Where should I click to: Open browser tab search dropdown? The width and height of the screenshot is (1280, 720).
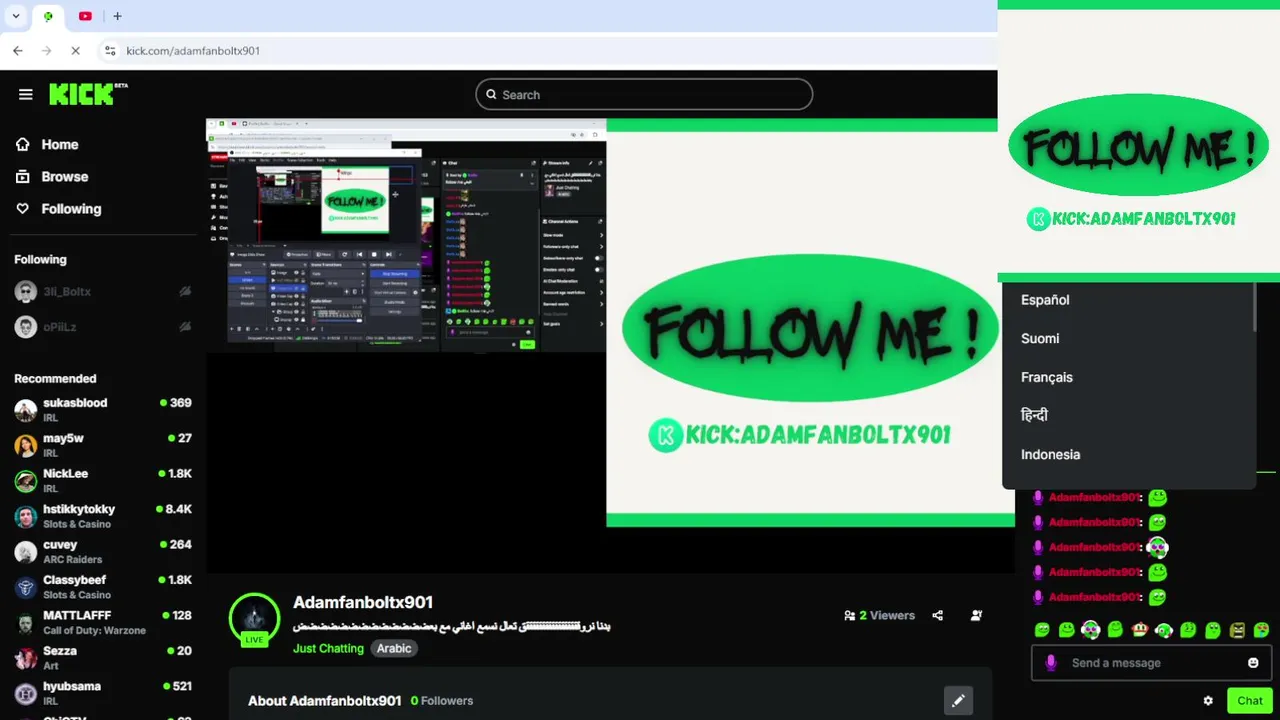[15, 16]
